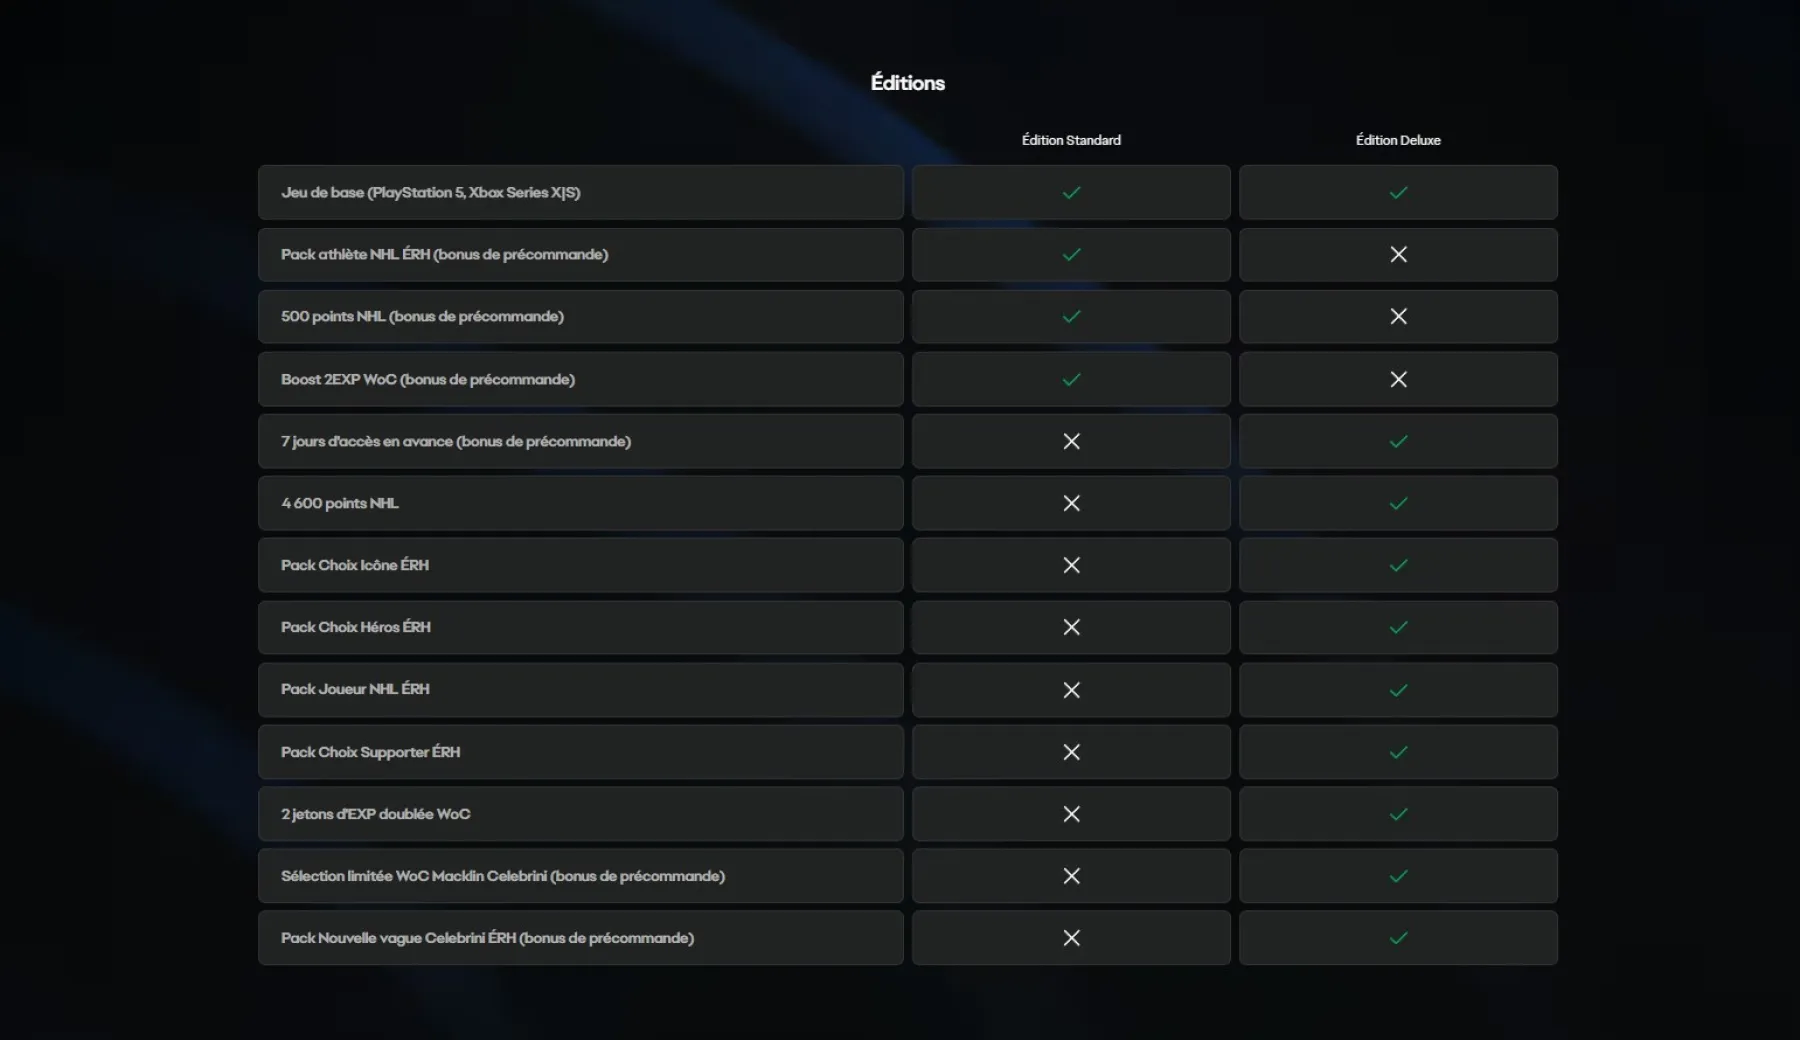
Task: Select the Édition Standard column header
Action: 1071,140
